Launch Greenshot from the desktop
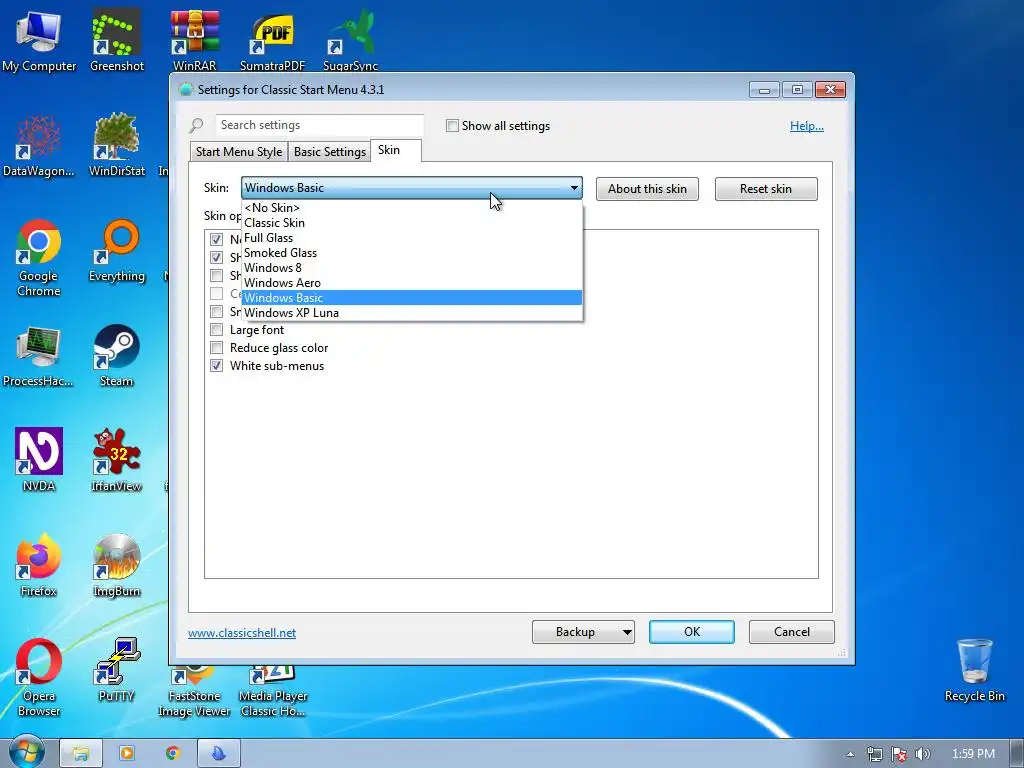The image size is (1024, 768). [116, 40]
